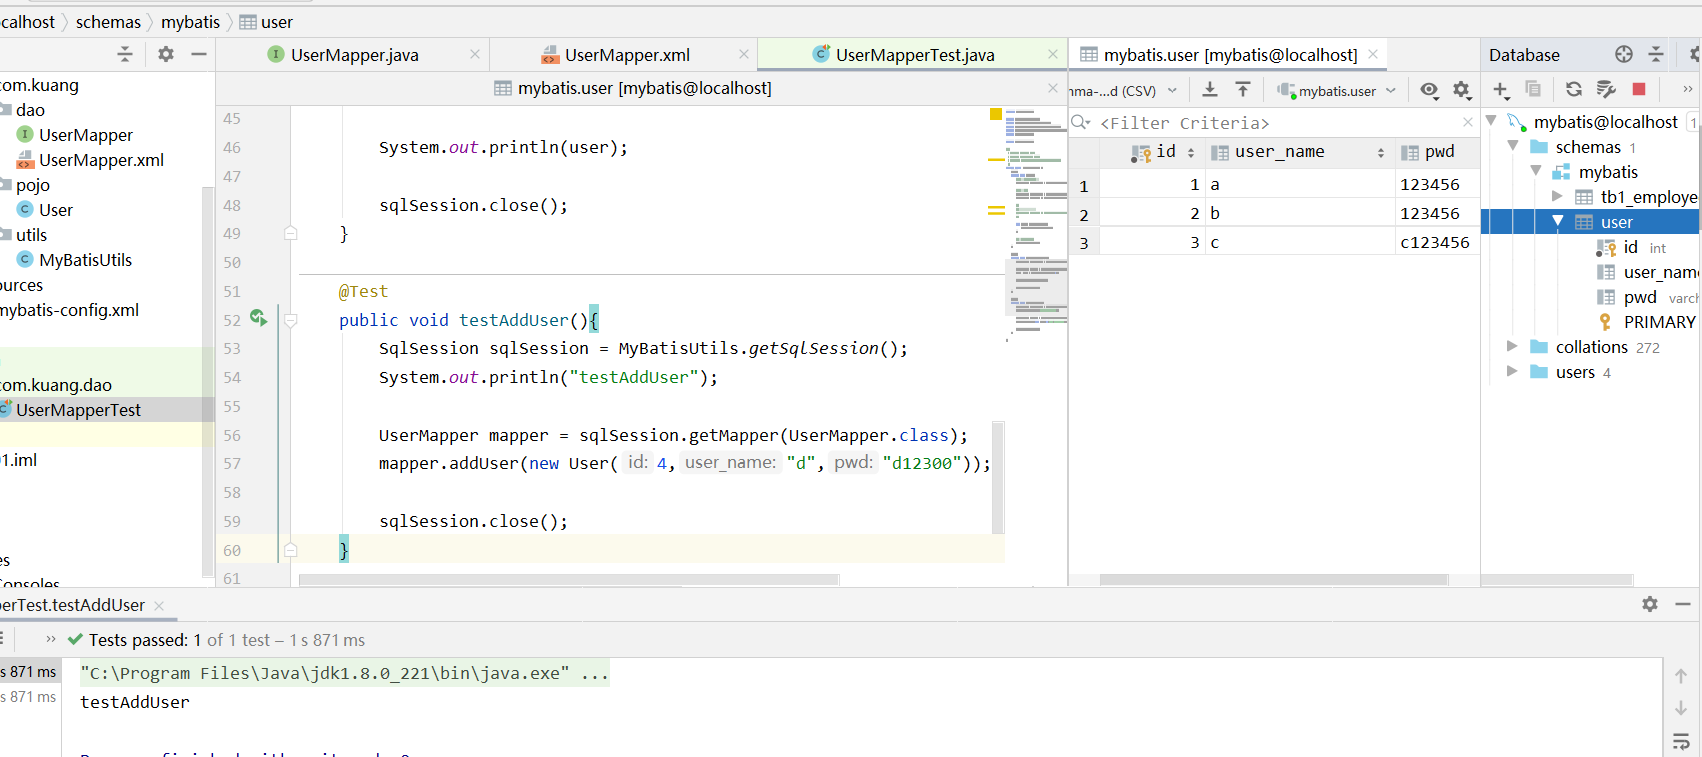Close the UserMapper.xml tab
Viewport: 1702px width, 757px height.
coord(744,54)
